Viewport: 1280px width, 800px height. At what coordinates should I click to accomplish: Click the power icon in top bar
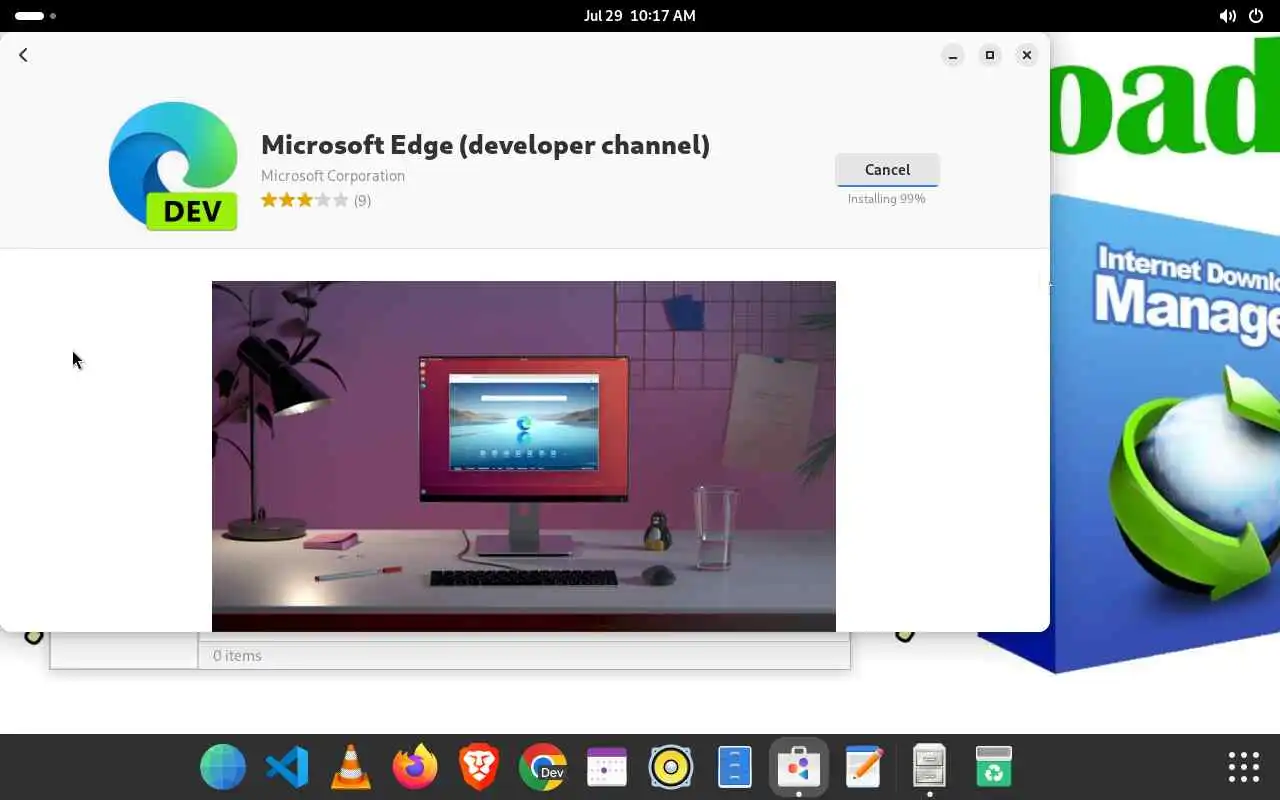[x=1257, y=16]
